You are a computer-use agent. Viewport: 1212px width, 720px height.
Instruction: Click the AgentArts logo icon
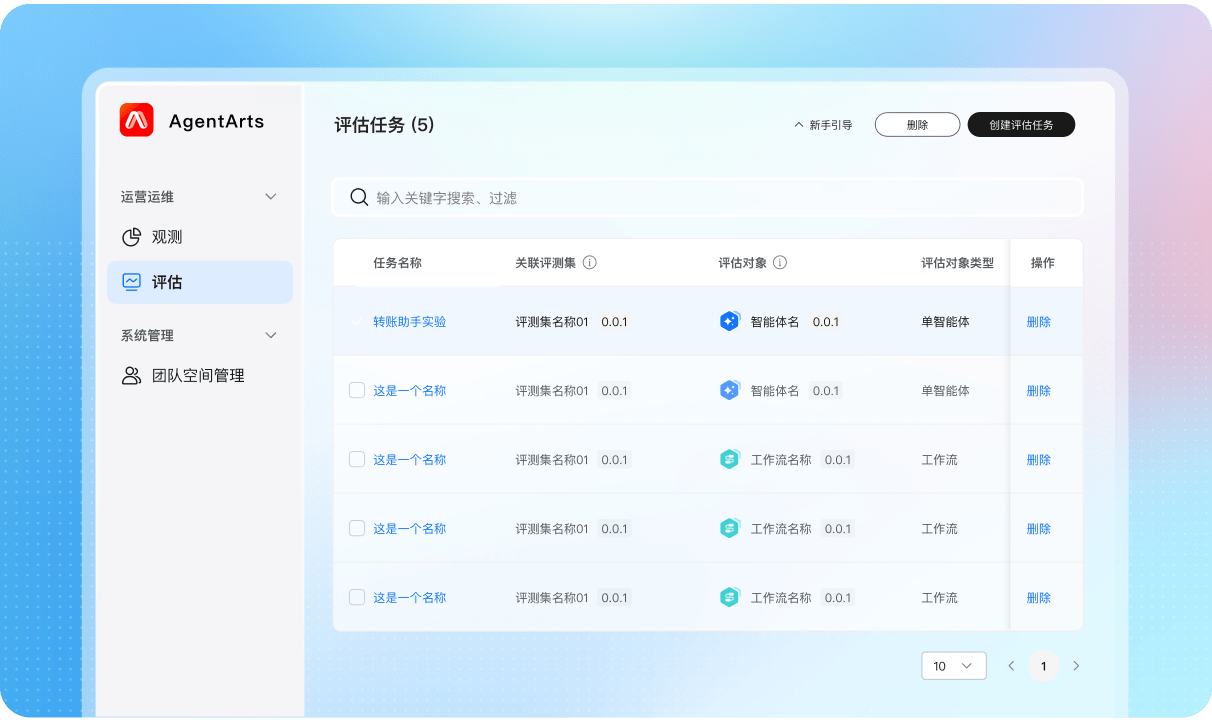pos(137,121)
